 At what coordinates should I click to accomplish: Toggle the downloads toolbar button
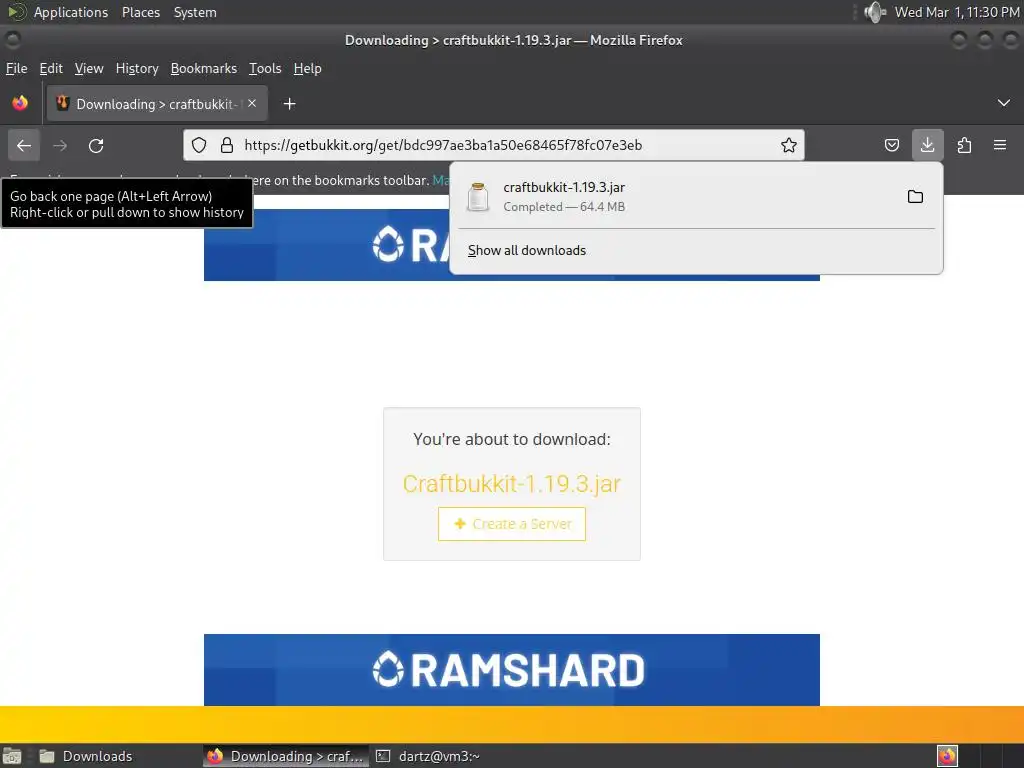(x=927, y=145)
